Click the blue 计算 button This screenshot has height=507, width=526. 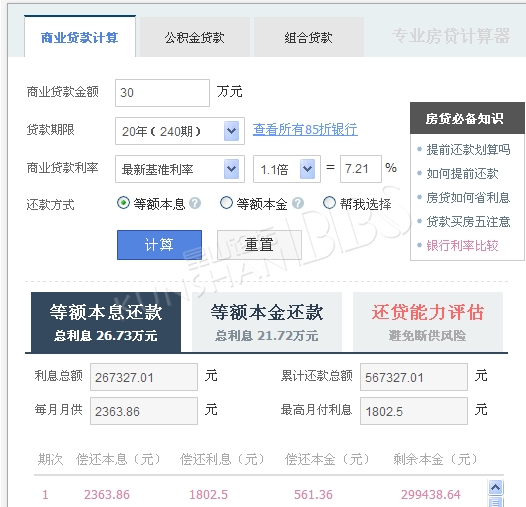point(159,245)
